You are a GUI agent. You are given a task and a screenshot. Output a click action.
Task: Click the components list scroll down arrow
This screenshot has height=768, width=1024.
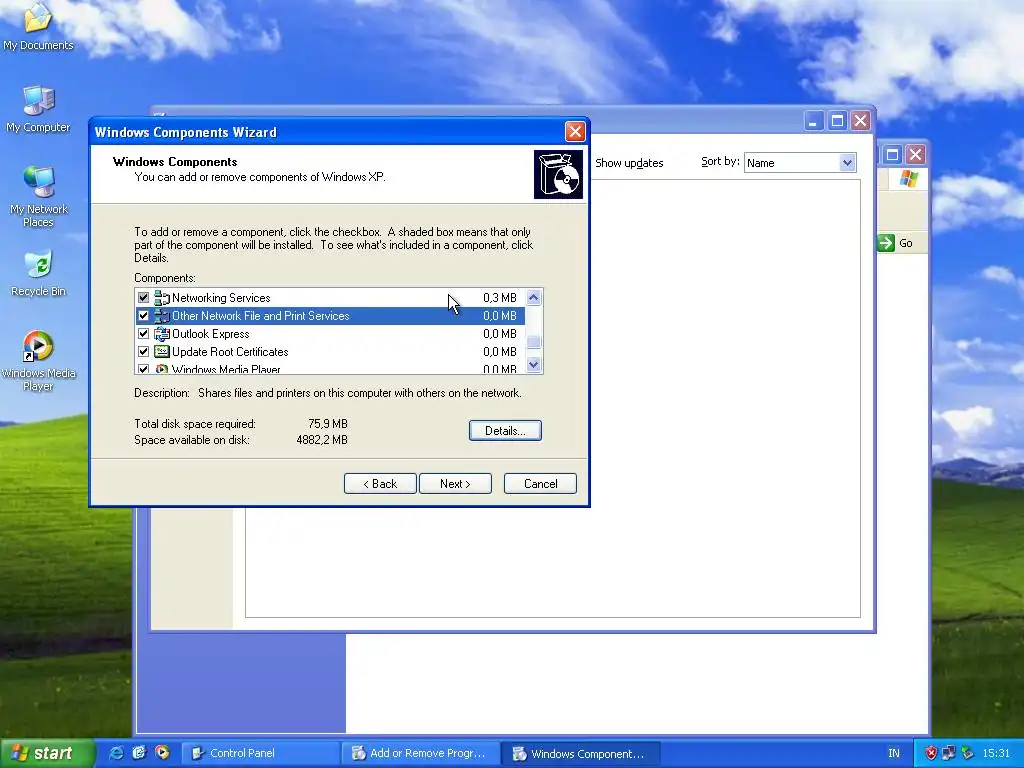pyautogui.click(x=534, y=365)
